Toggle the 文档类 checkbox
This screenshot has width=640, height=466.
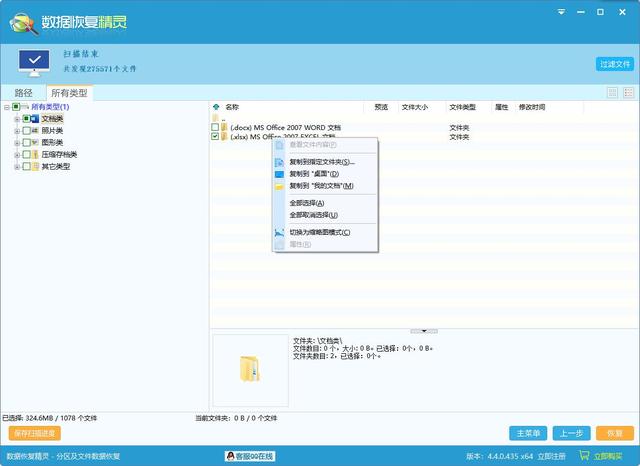click(x=27, y=119)
